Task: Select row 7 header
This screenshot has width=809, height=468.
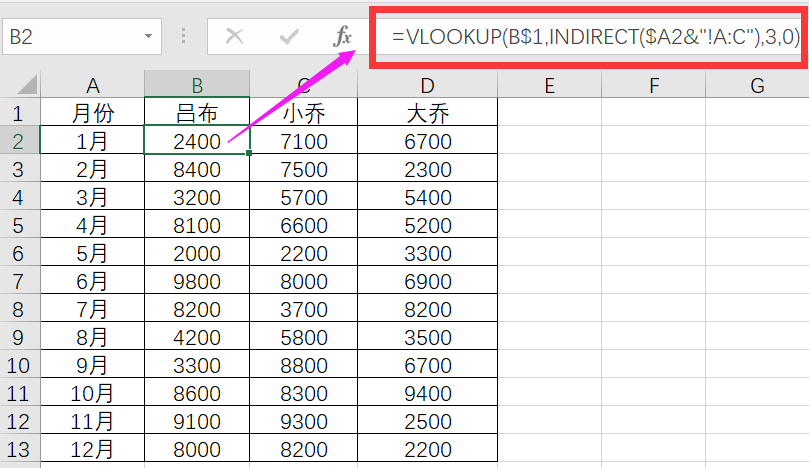Action: click(19, 281)
